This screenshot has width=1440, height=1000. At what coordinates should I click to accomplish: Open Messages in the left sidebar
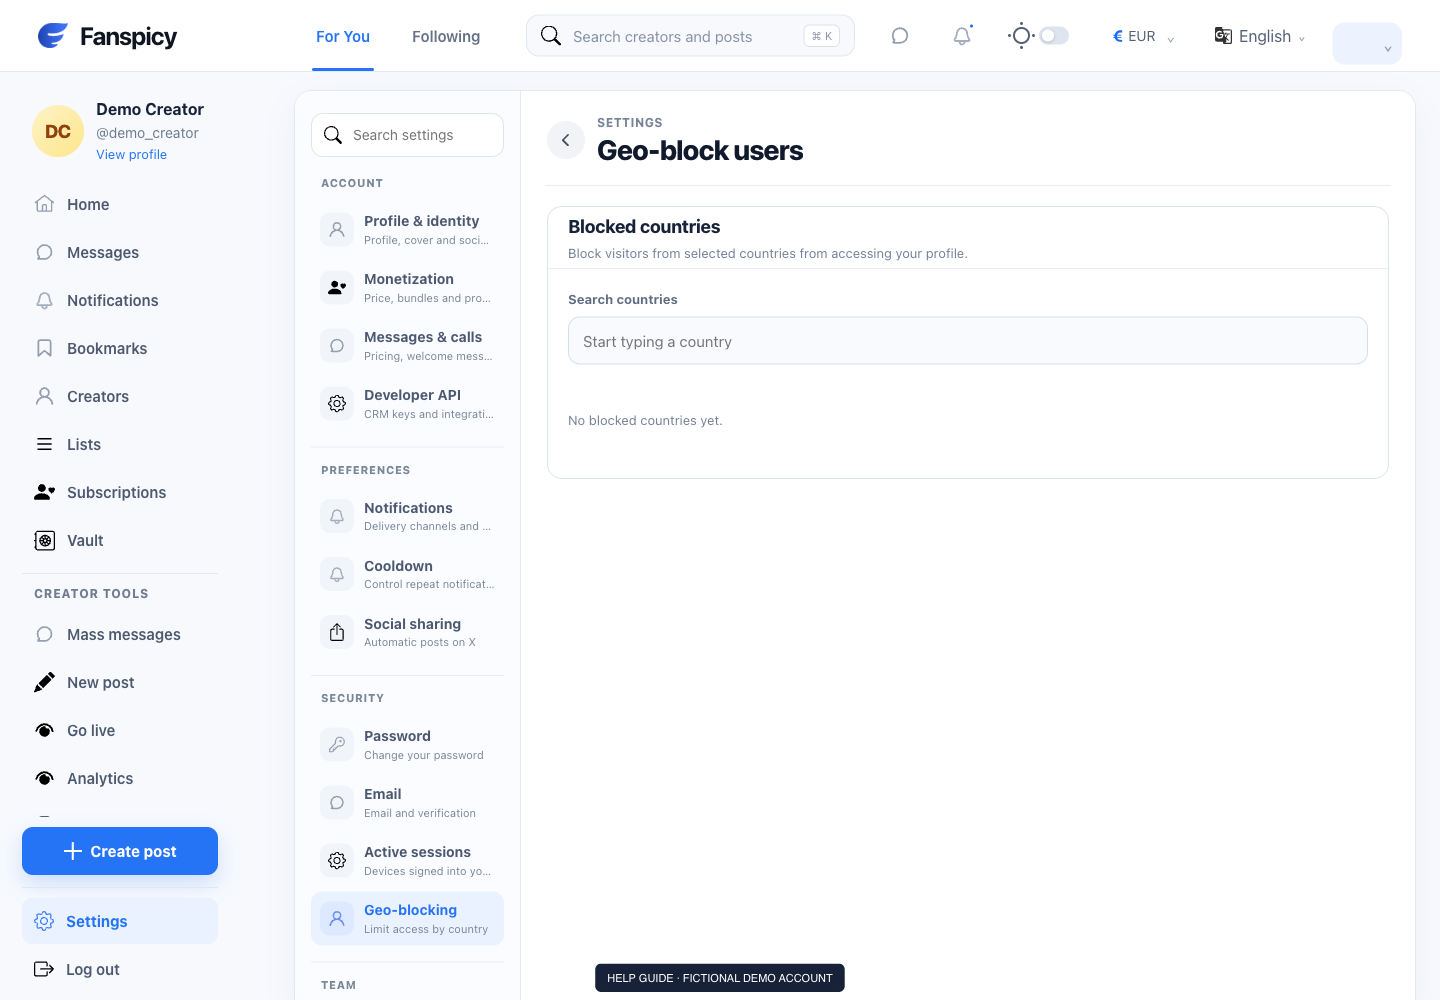click(120, 252)
